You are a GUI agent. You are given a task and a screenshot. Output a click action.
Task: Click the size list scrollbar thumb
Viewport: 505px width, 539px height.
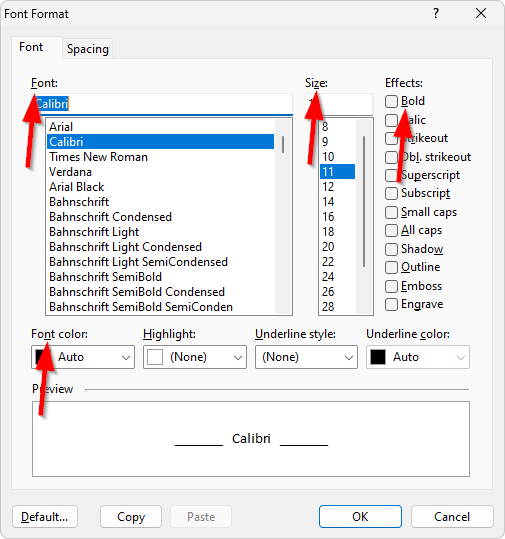point(364,201)
